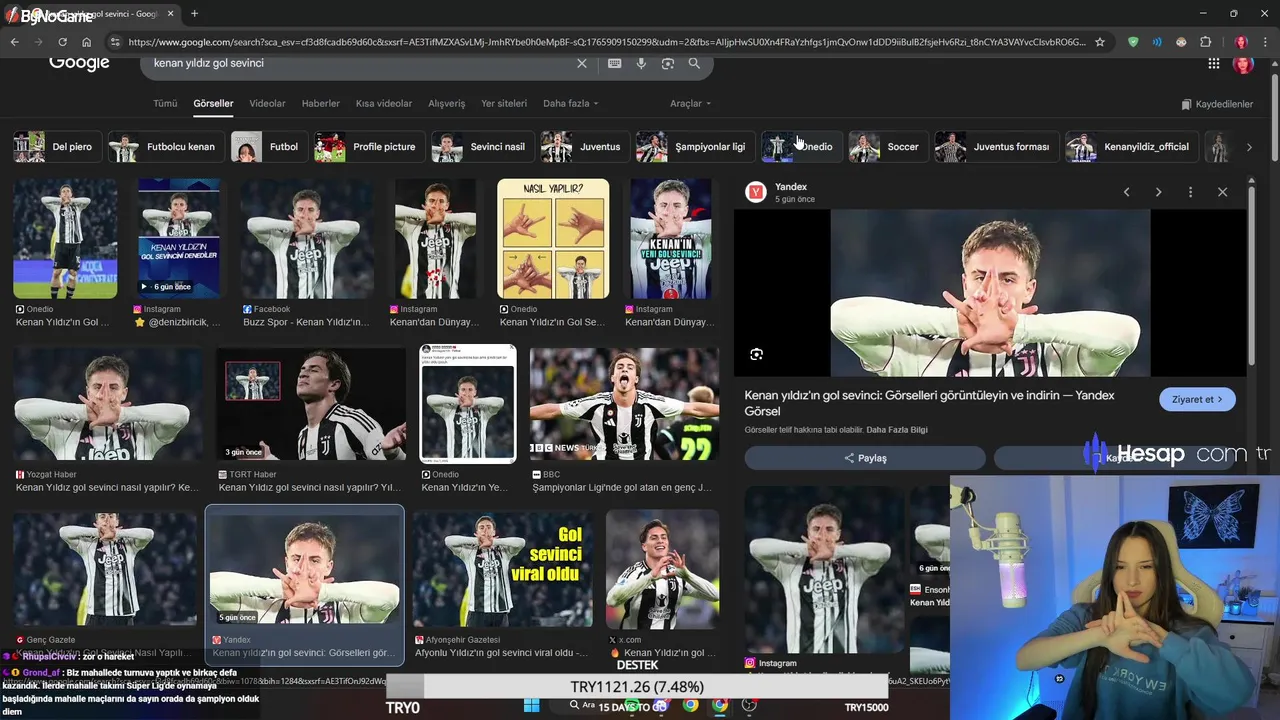
Task: Show previous image in preview panel
Action: [x=1126, y=192]
